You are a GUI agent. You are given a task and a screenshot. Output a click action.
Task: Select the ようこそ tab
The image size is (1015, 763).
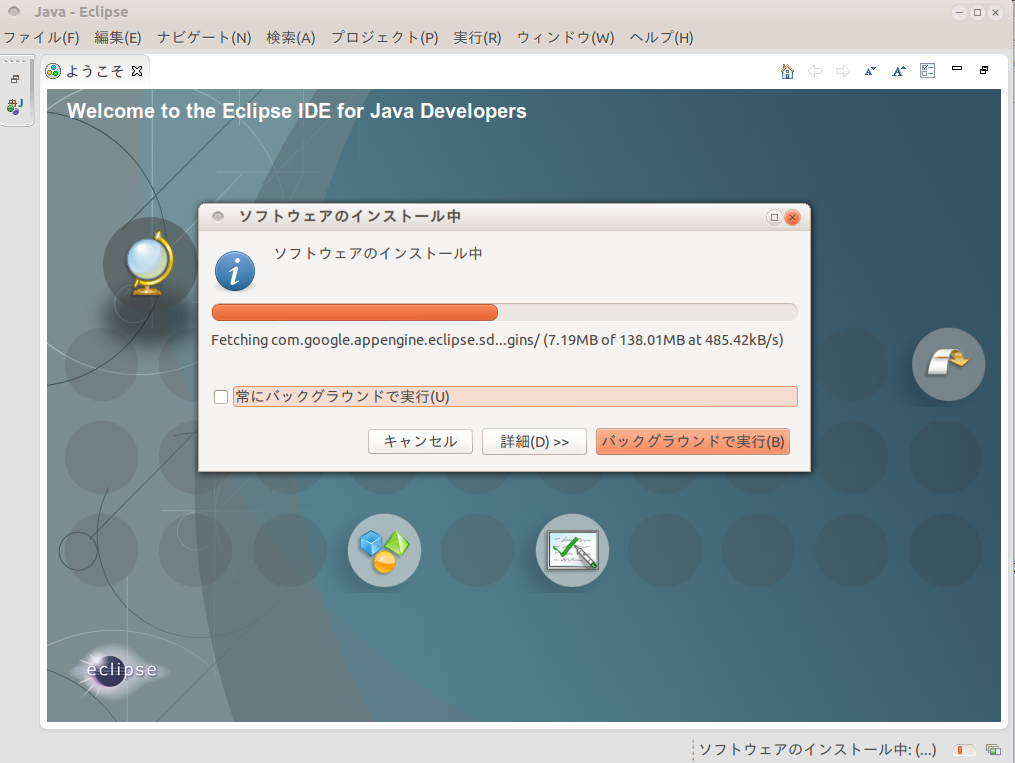pos(95,71)
